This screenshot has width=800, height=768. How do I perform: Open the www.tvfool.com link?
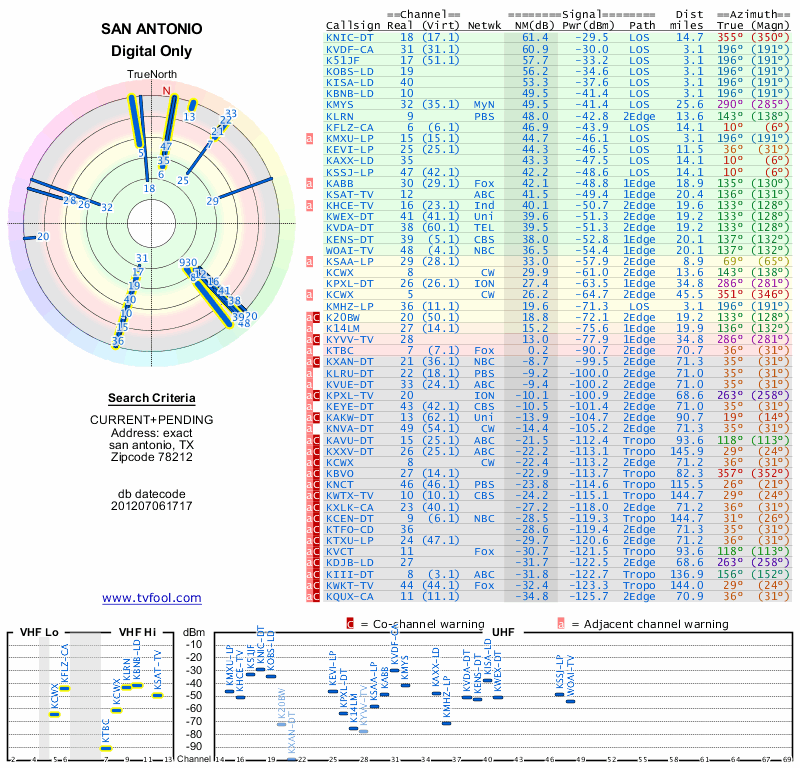coord(152,598)
